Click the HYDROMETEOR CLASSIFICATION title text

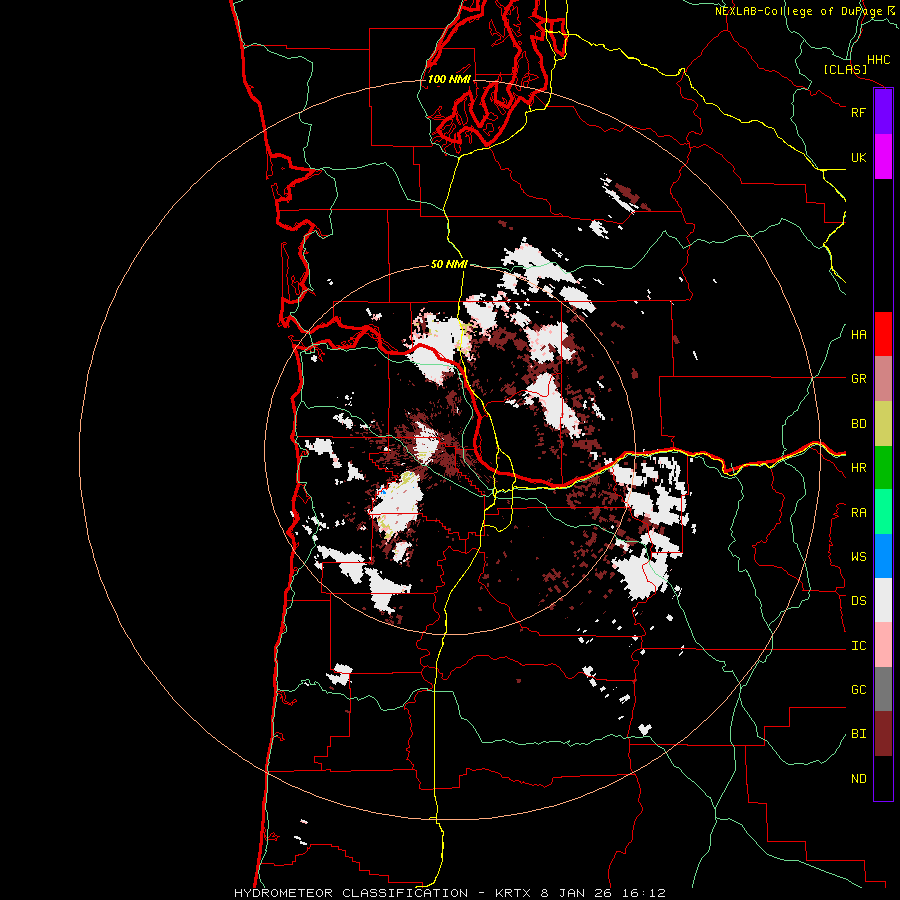tap(351, 893)
